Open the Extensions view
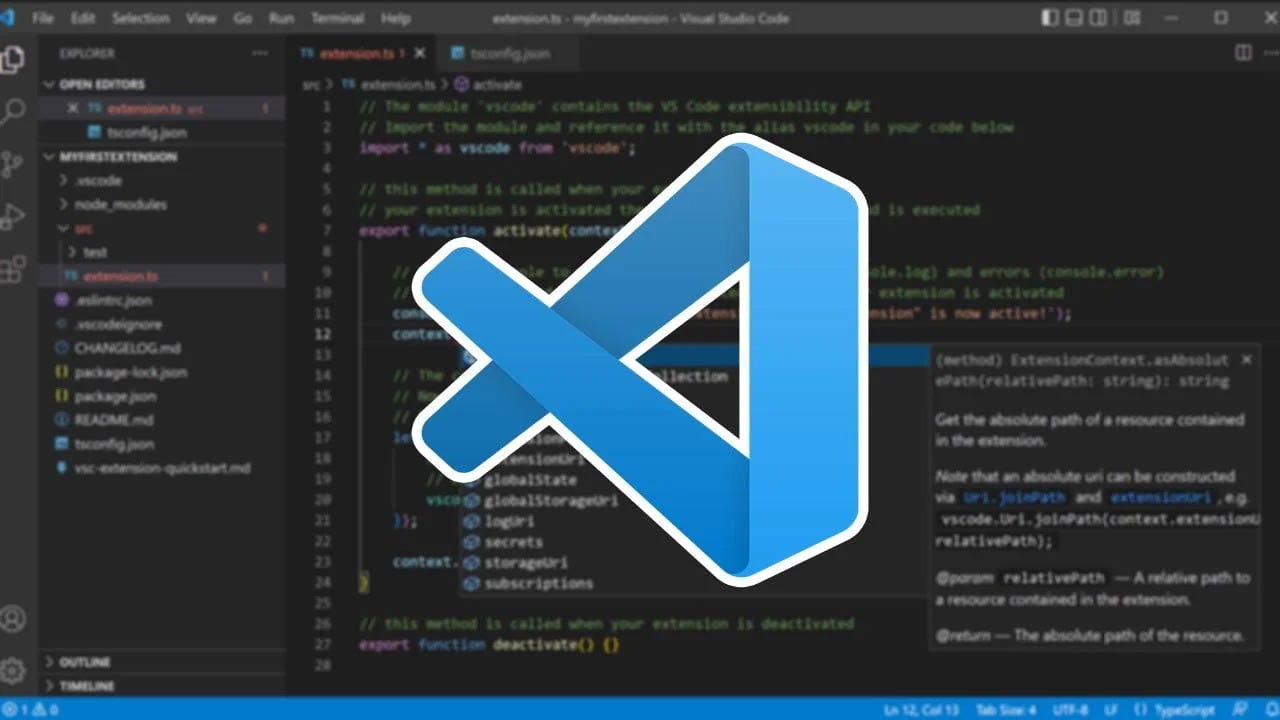1280x720 pixels. 13,268
